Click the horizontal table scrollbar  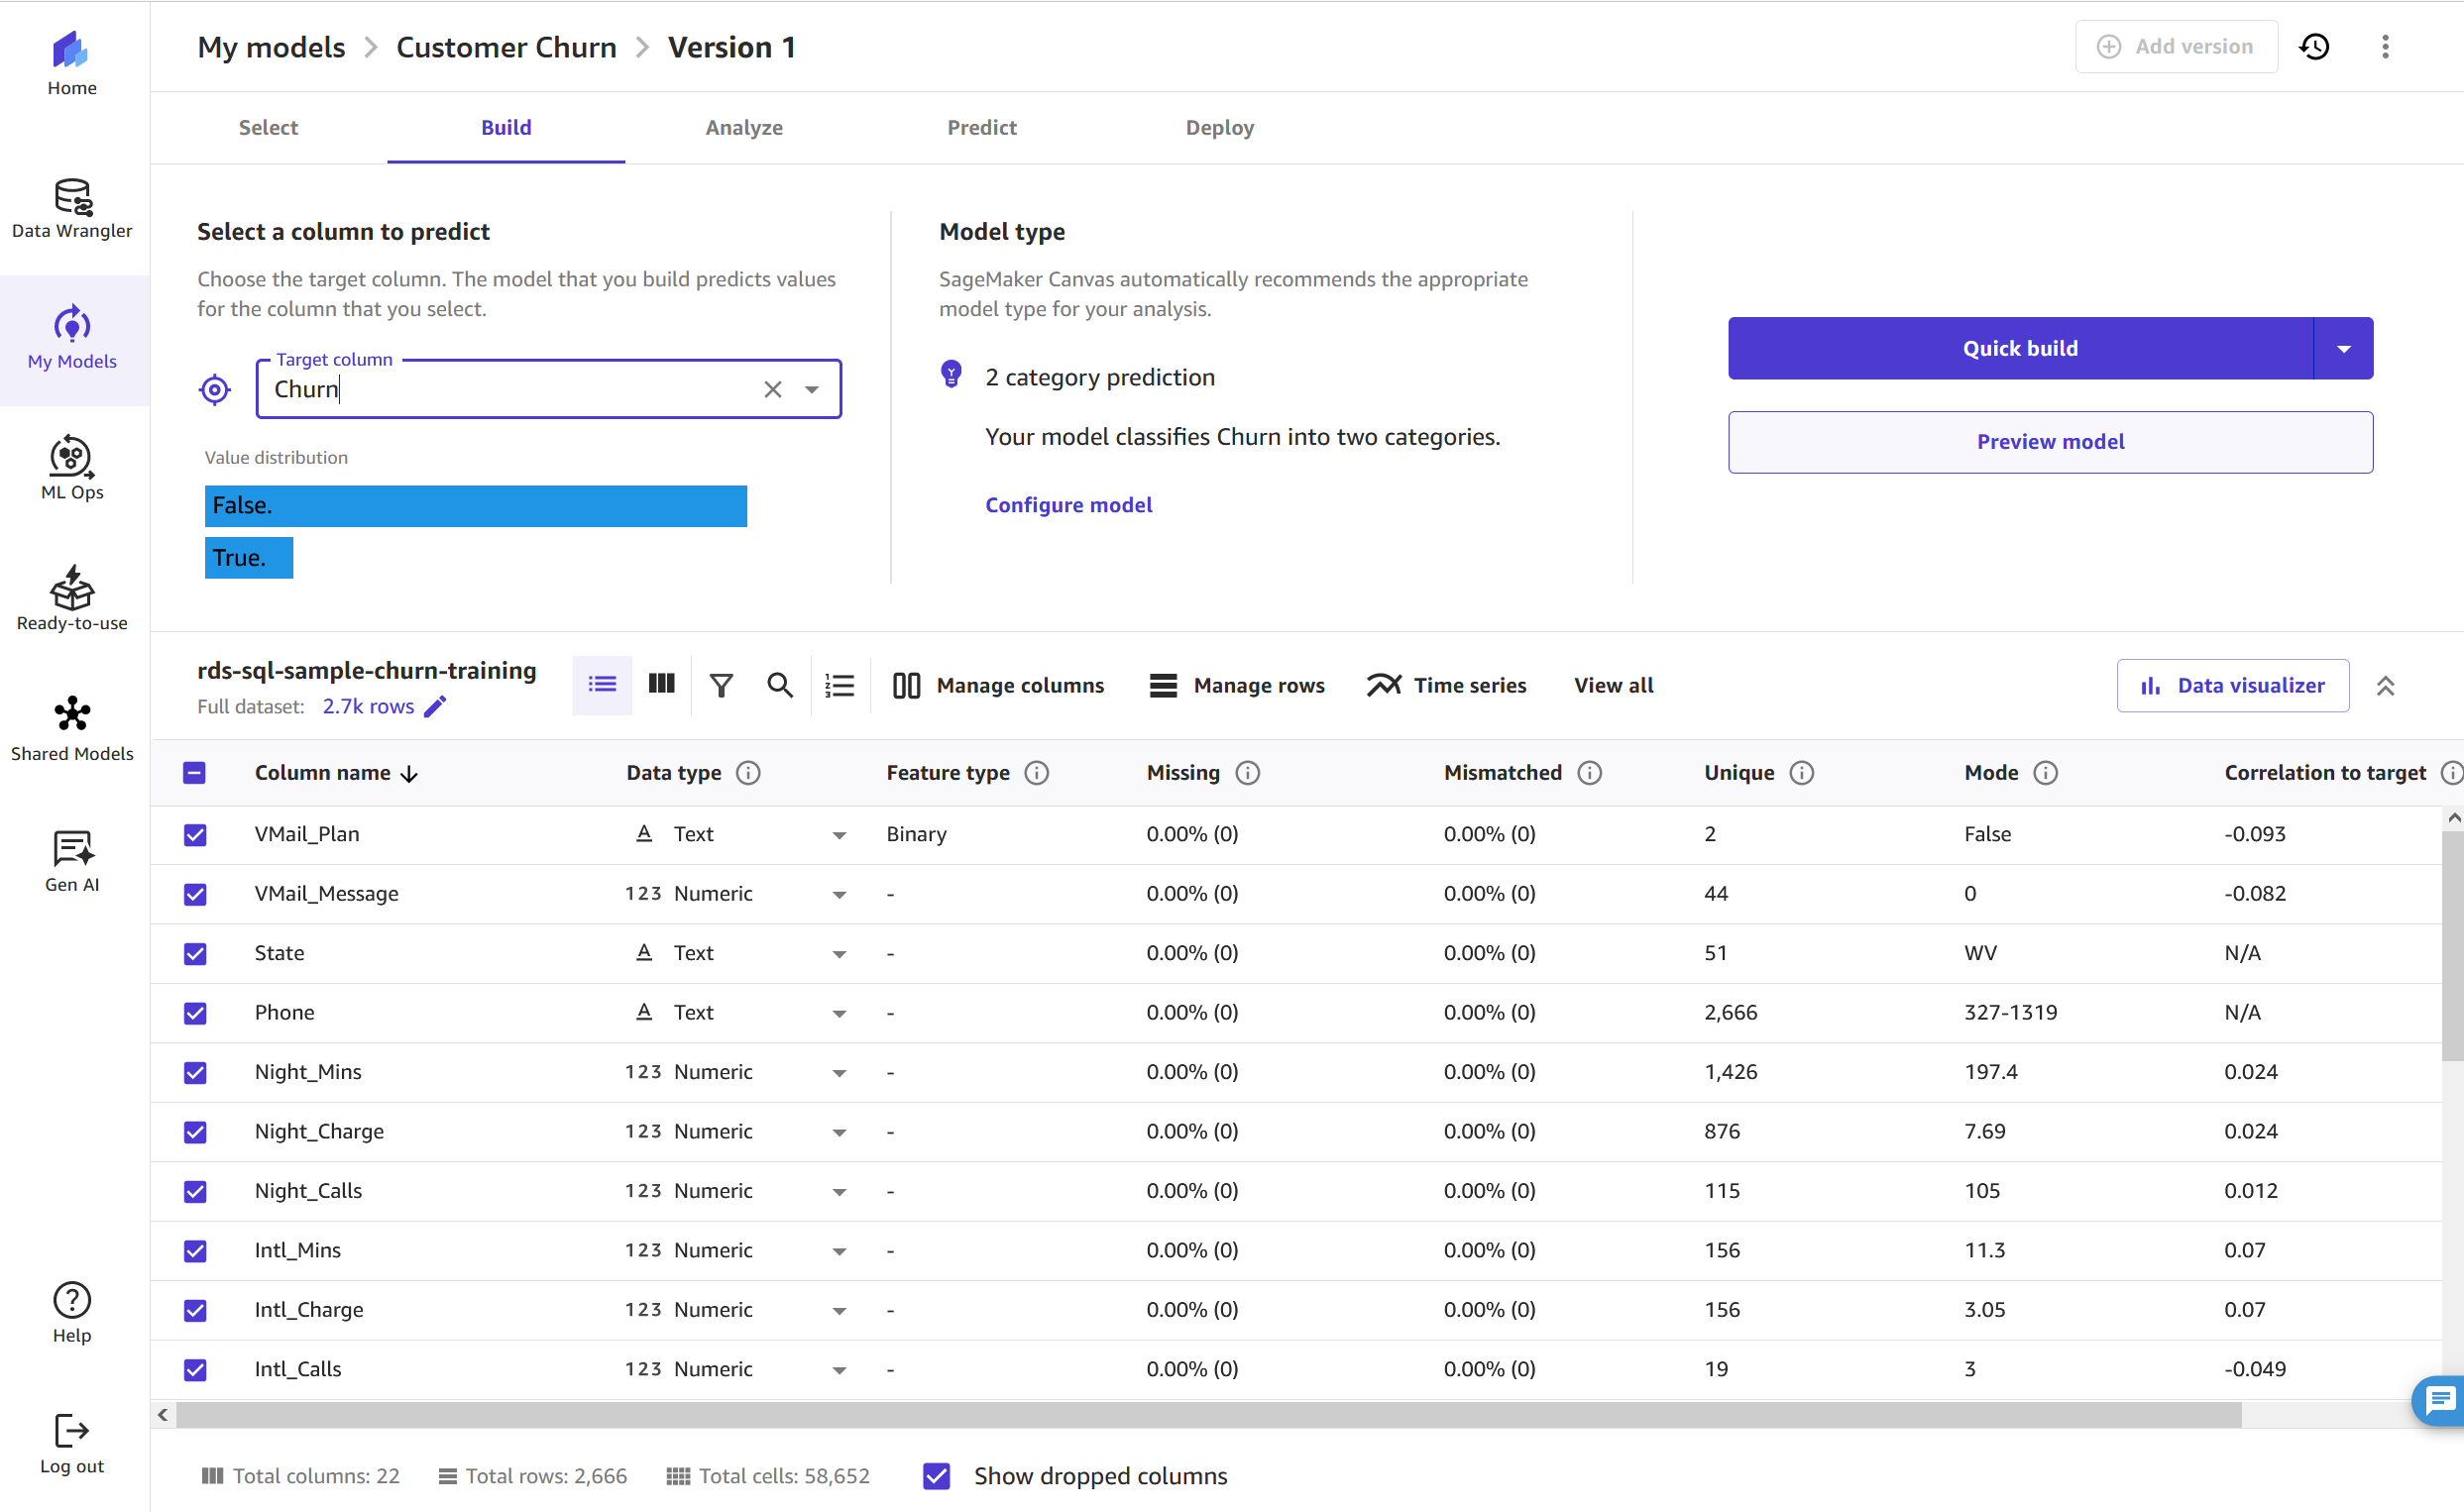click(x=1200, y=1415)
